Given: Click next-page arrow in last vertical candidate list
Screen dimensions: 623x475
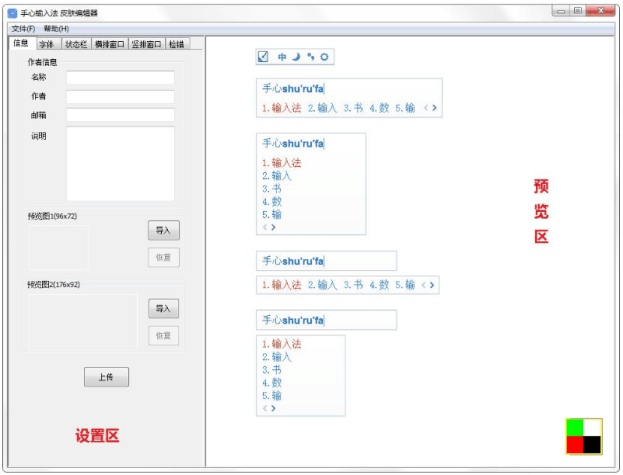Looking at the screenshot, I should point(273,408).
